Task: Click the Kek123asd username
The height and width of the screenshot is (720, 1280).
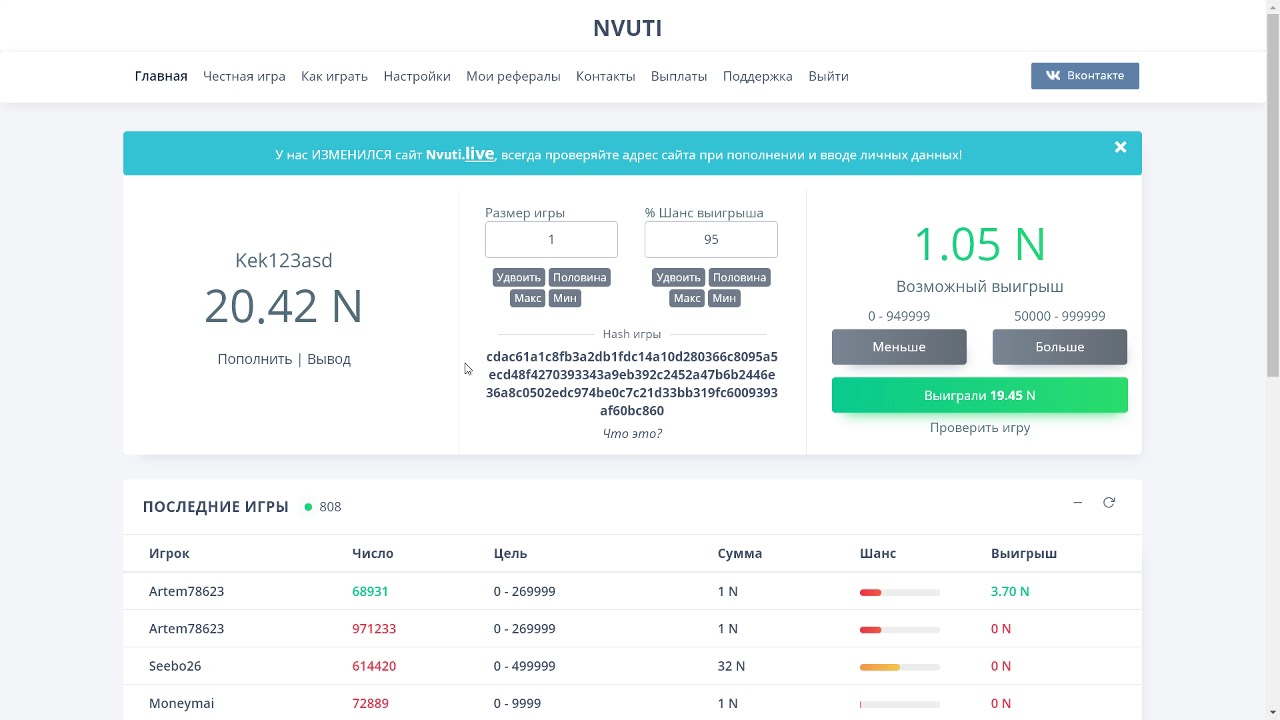Action: click(x=284, y=261)
